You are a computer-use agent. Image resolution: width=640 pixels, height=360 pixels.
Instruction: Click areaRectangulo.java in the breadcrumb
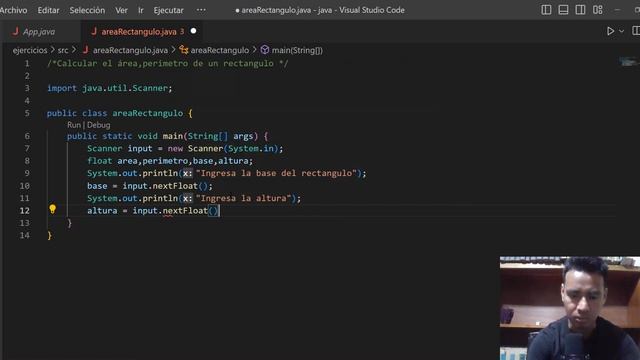click(x=130, y=50)
